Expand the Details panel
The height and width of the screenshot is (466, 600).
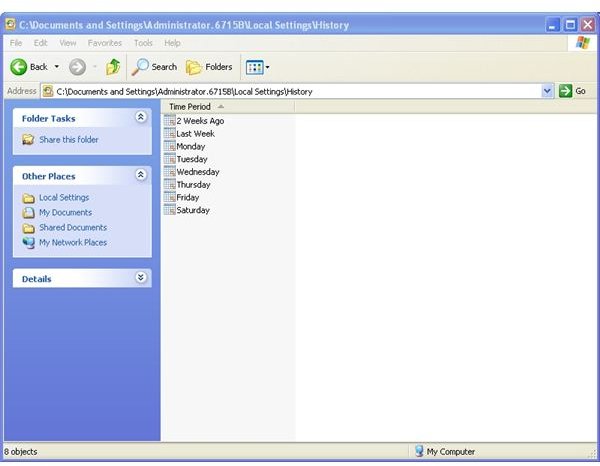140,277
